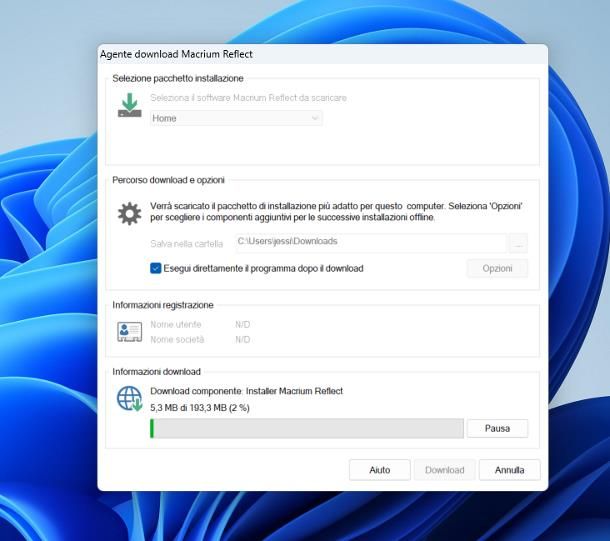
Task: Click the Aiuto help button
Action: [380, 470]
